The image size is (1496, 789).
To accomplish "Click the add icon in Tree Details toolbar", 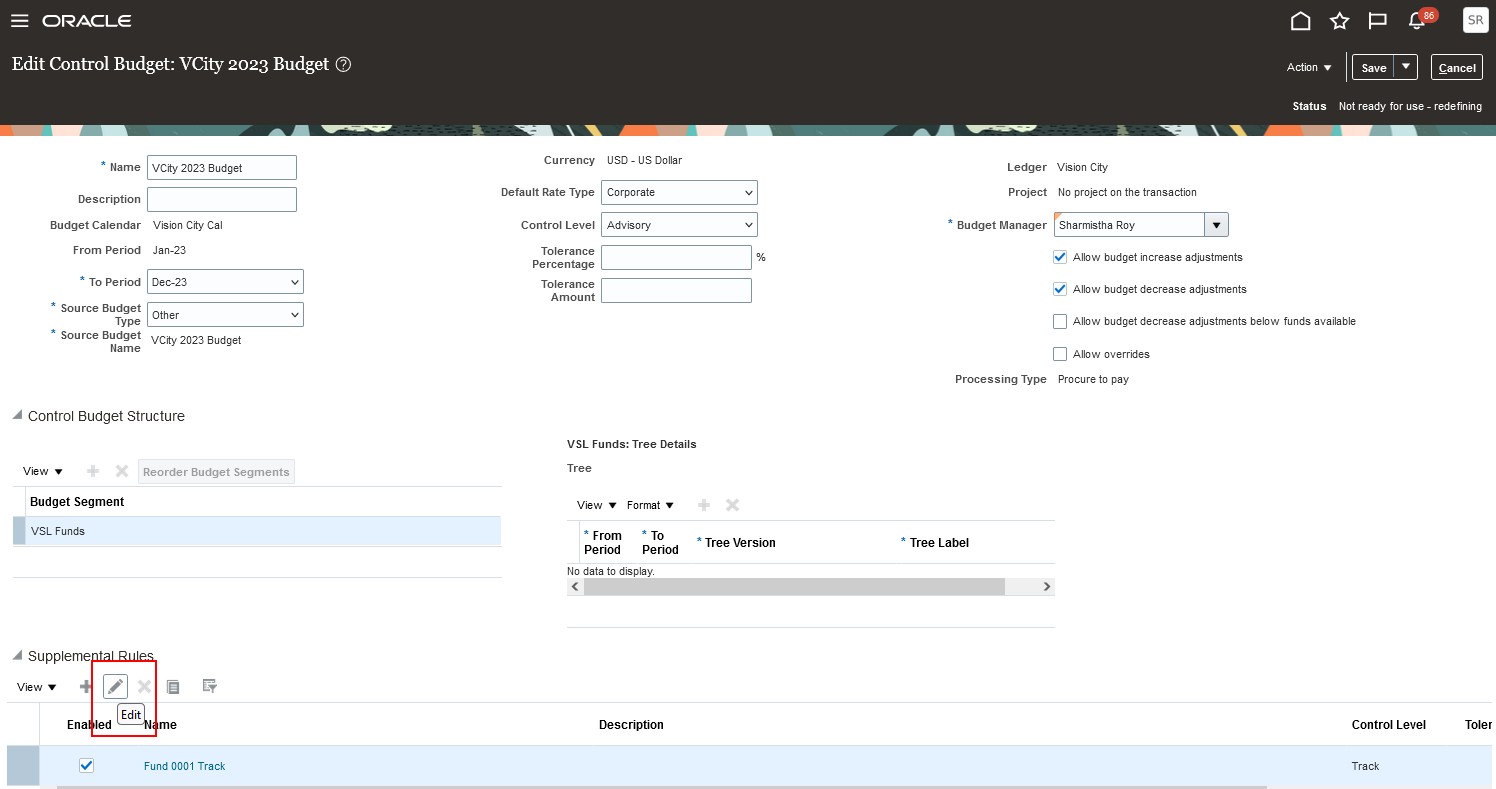I will [x=704, y=505].
